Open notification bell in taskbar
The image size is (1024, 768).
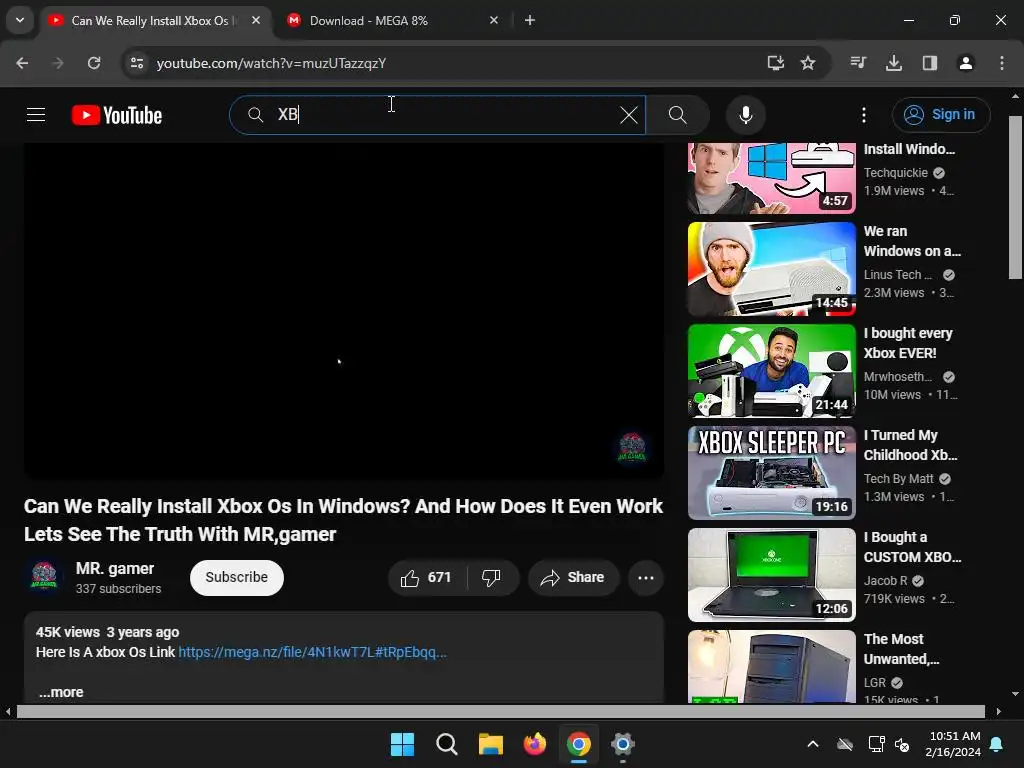[997, 744]
